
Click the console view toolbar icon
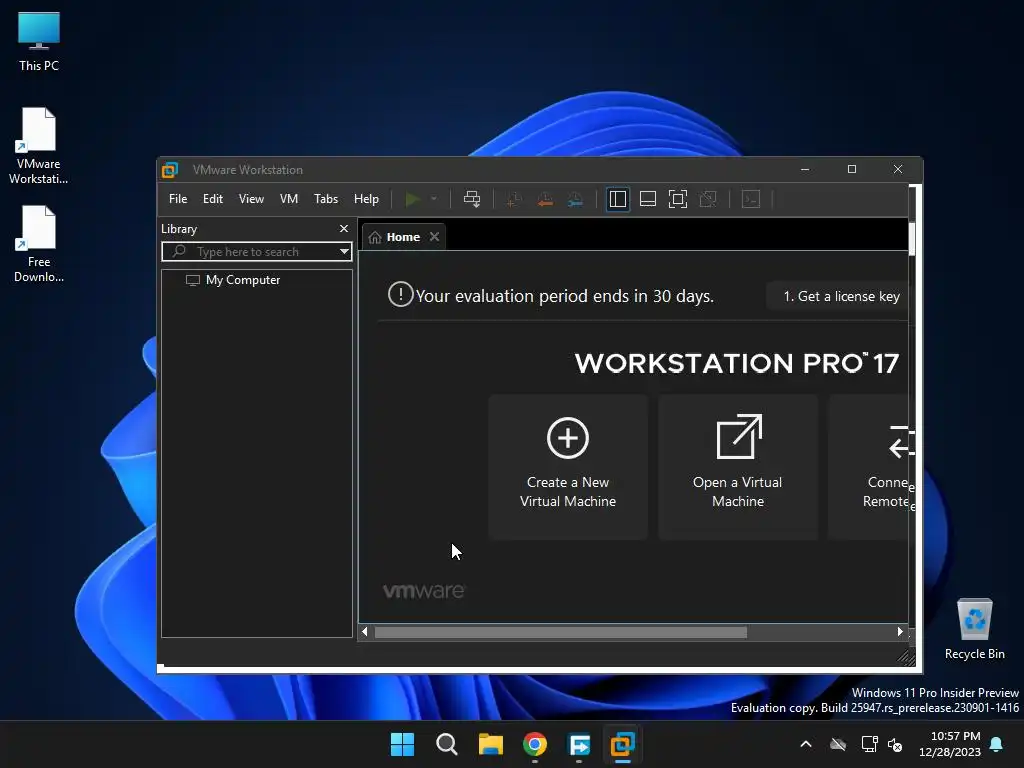point(751,199)
